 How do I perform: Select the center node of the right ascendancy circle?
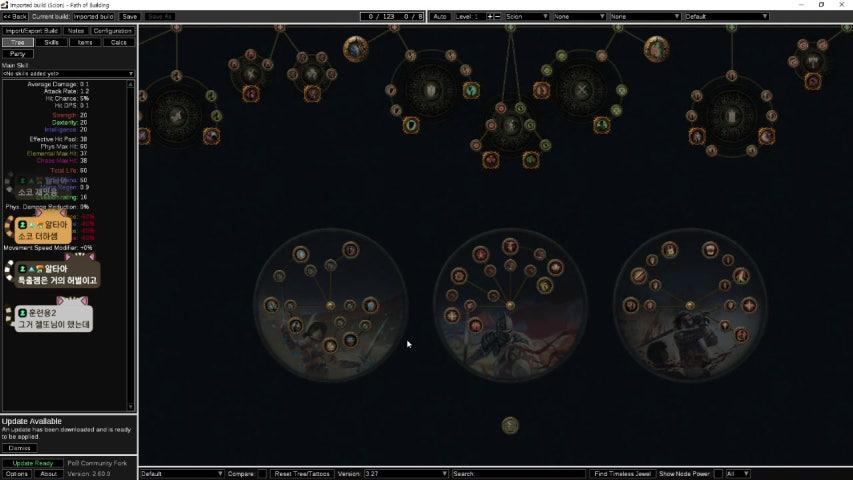[689, 305]
